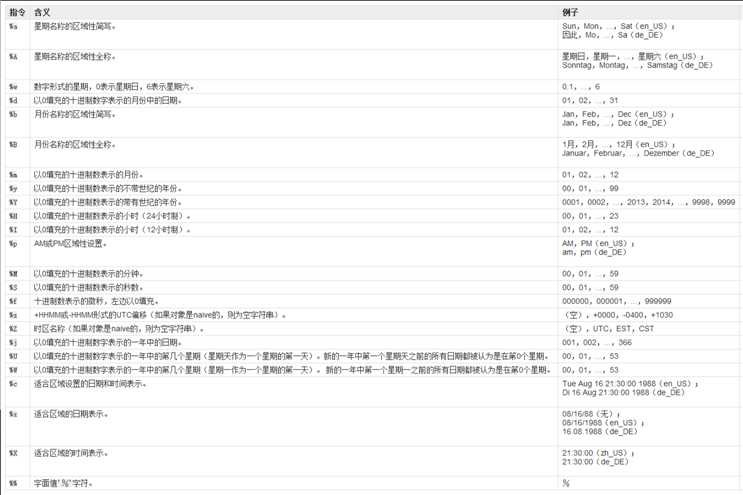The height and width of the screenshot is (495, 743).
Task: Click the example '08/16/1988 (en_US)'
Action: click(x=603, y=423)
